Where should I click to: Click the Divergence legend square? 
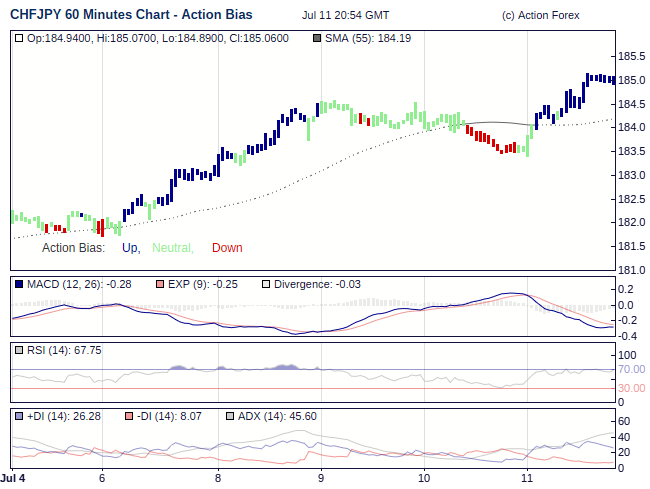[265, 285]
